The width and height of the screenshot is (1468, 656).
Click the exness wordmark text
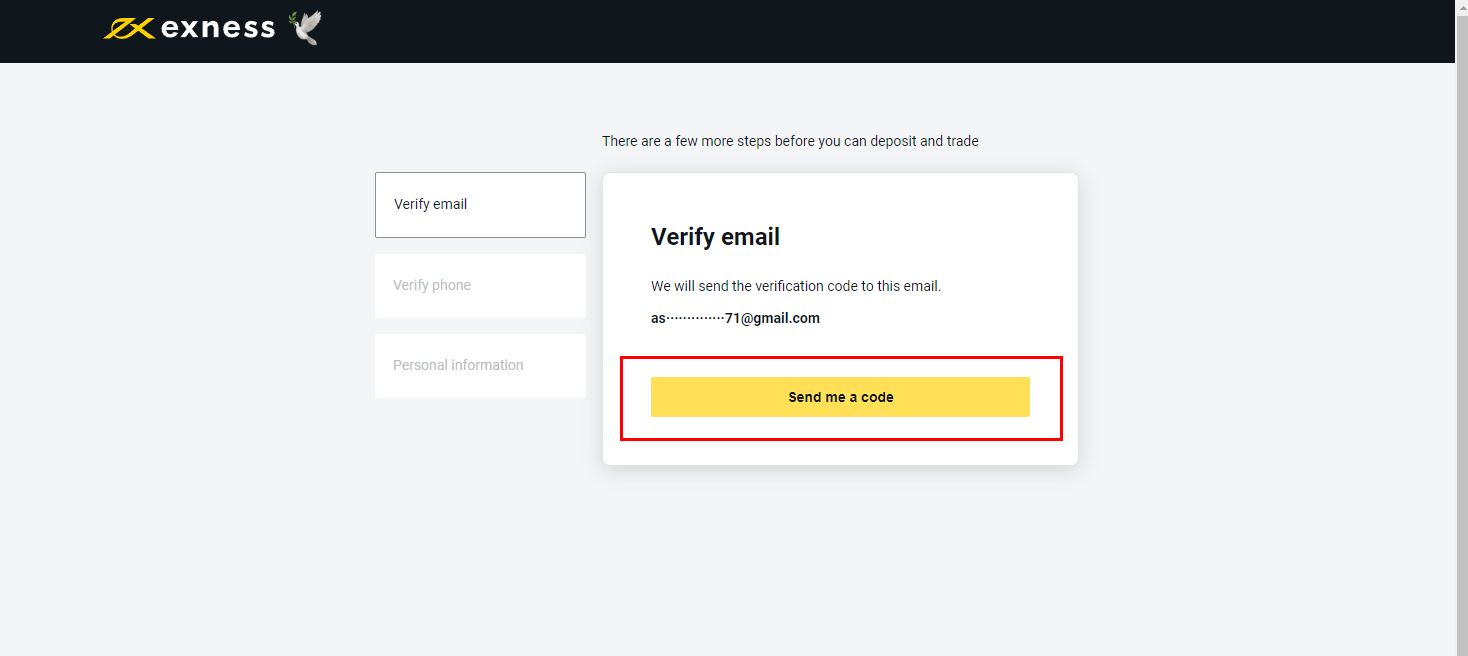[217, 28]
